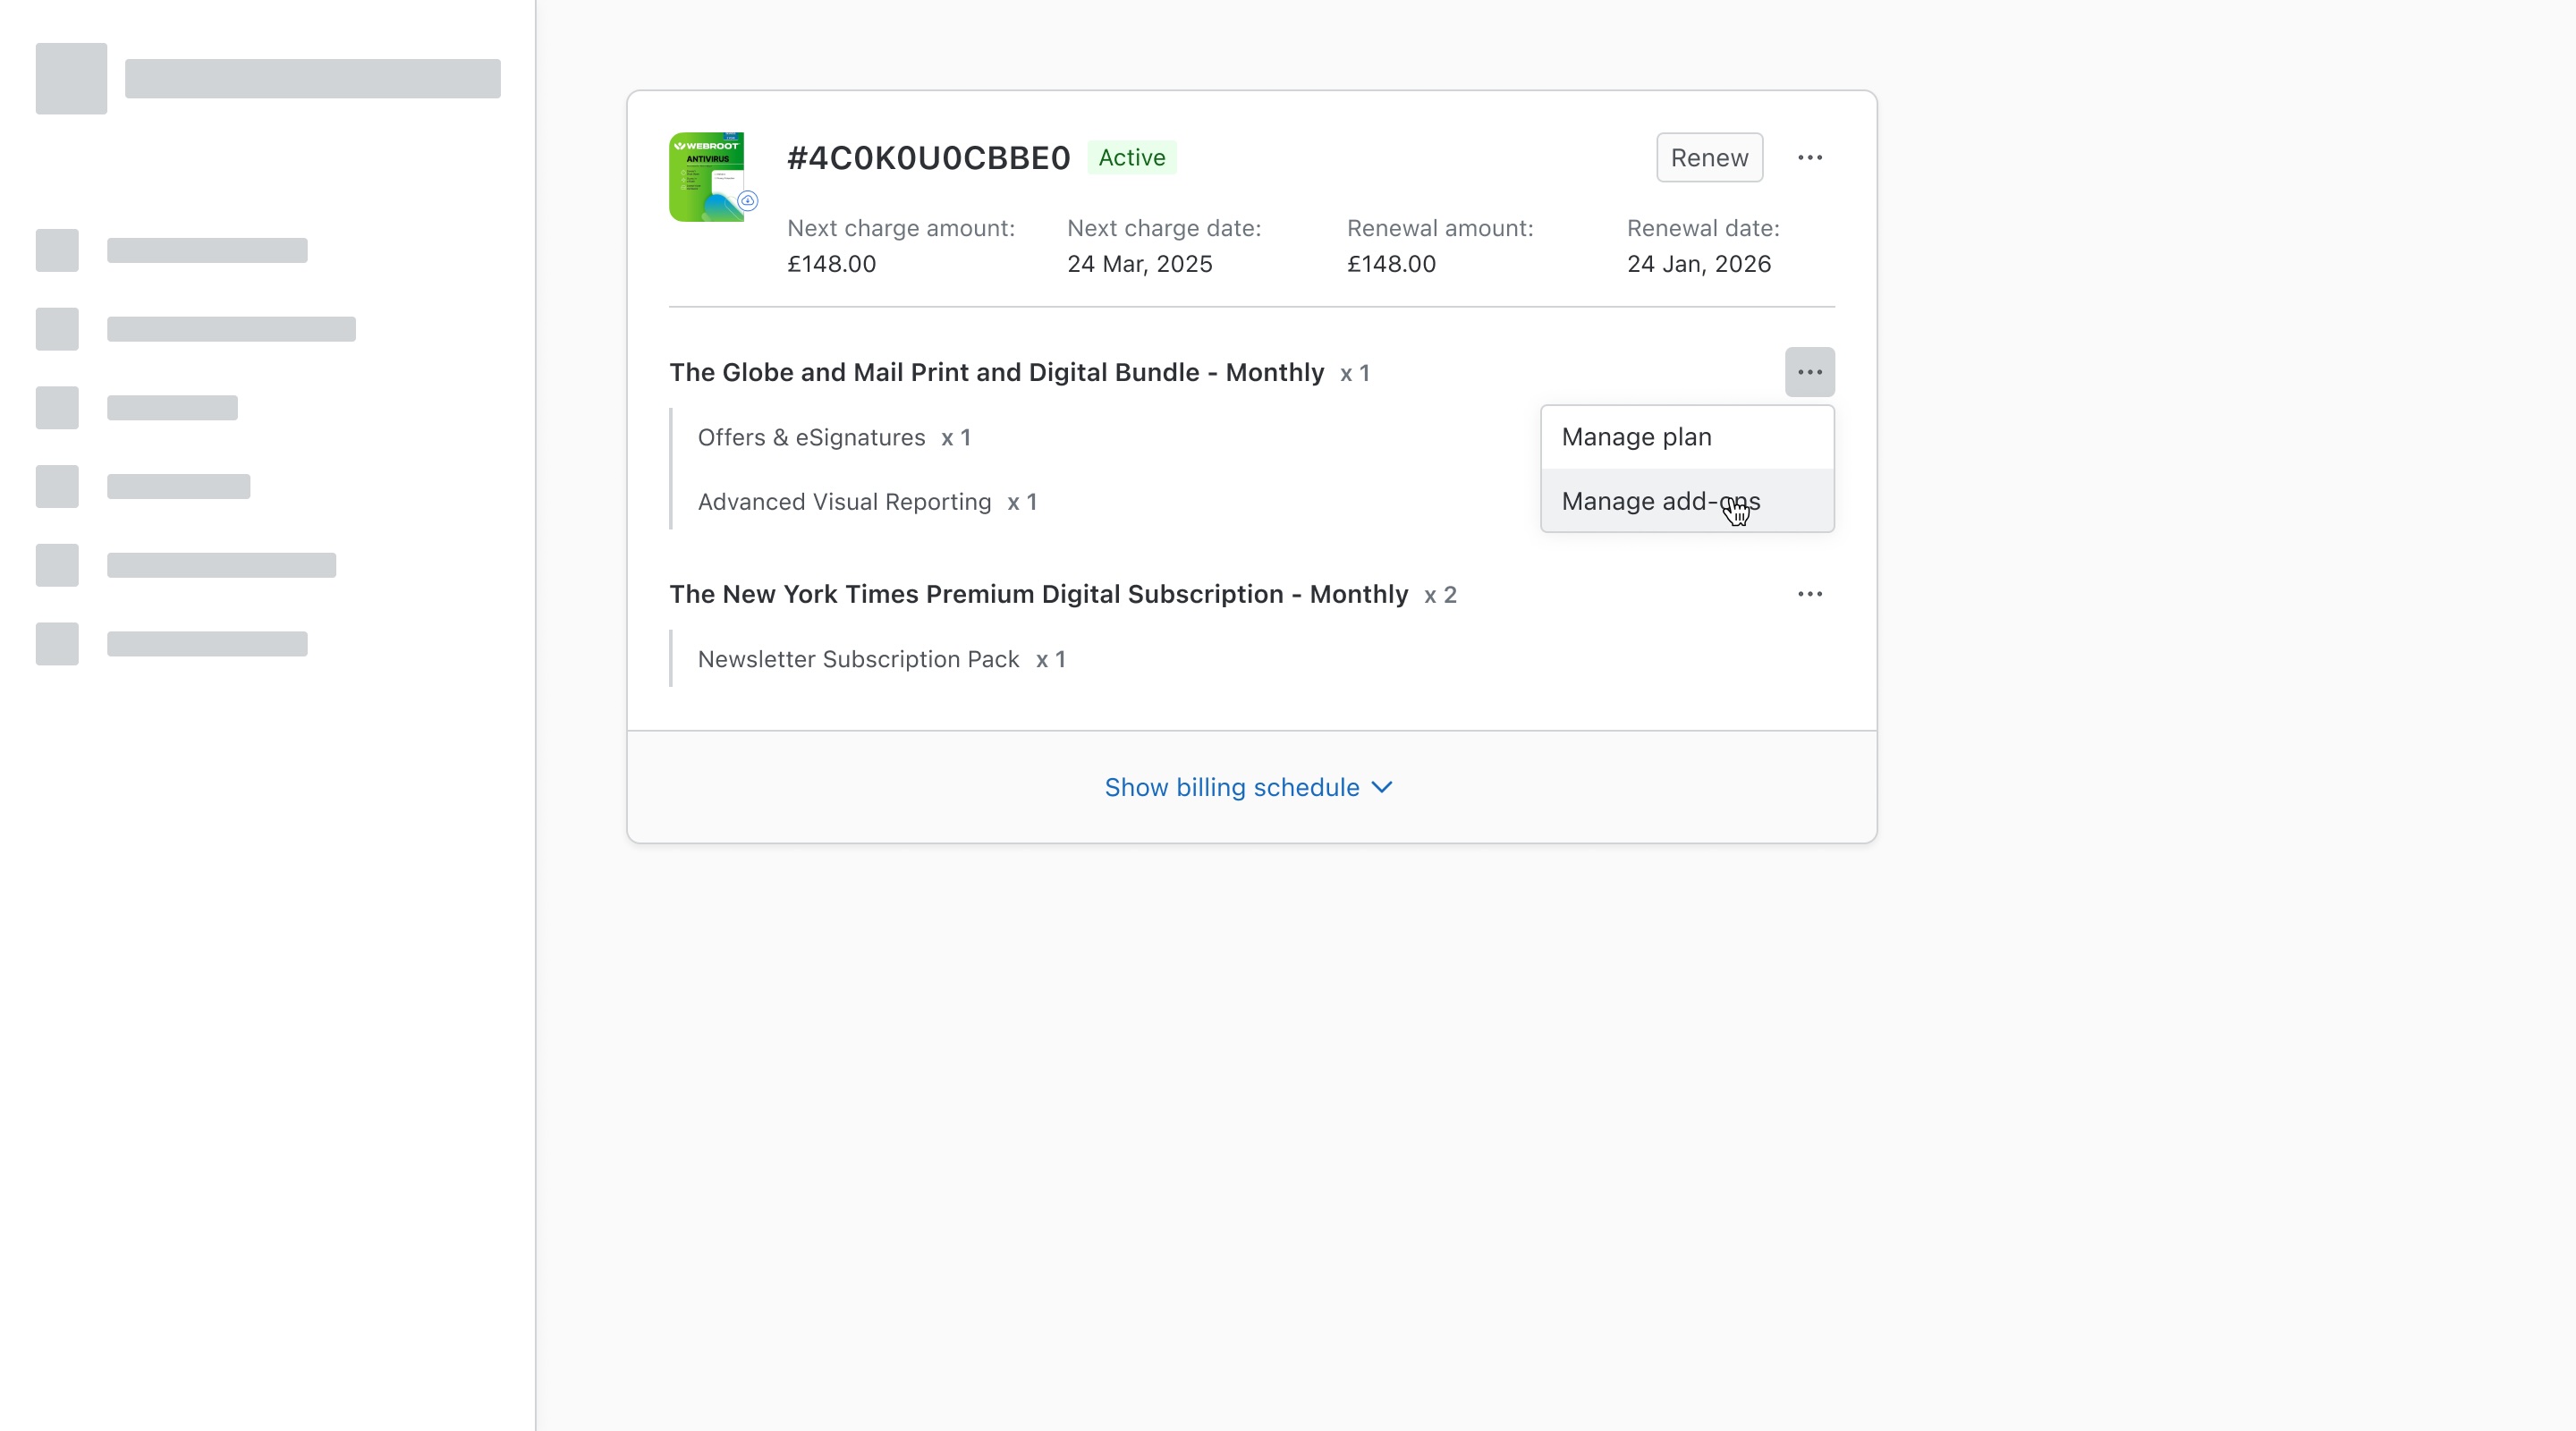Click subscription ID #4C0K0U0CBBE0
Viewport: 2576px width, 1431px height.
928,158
